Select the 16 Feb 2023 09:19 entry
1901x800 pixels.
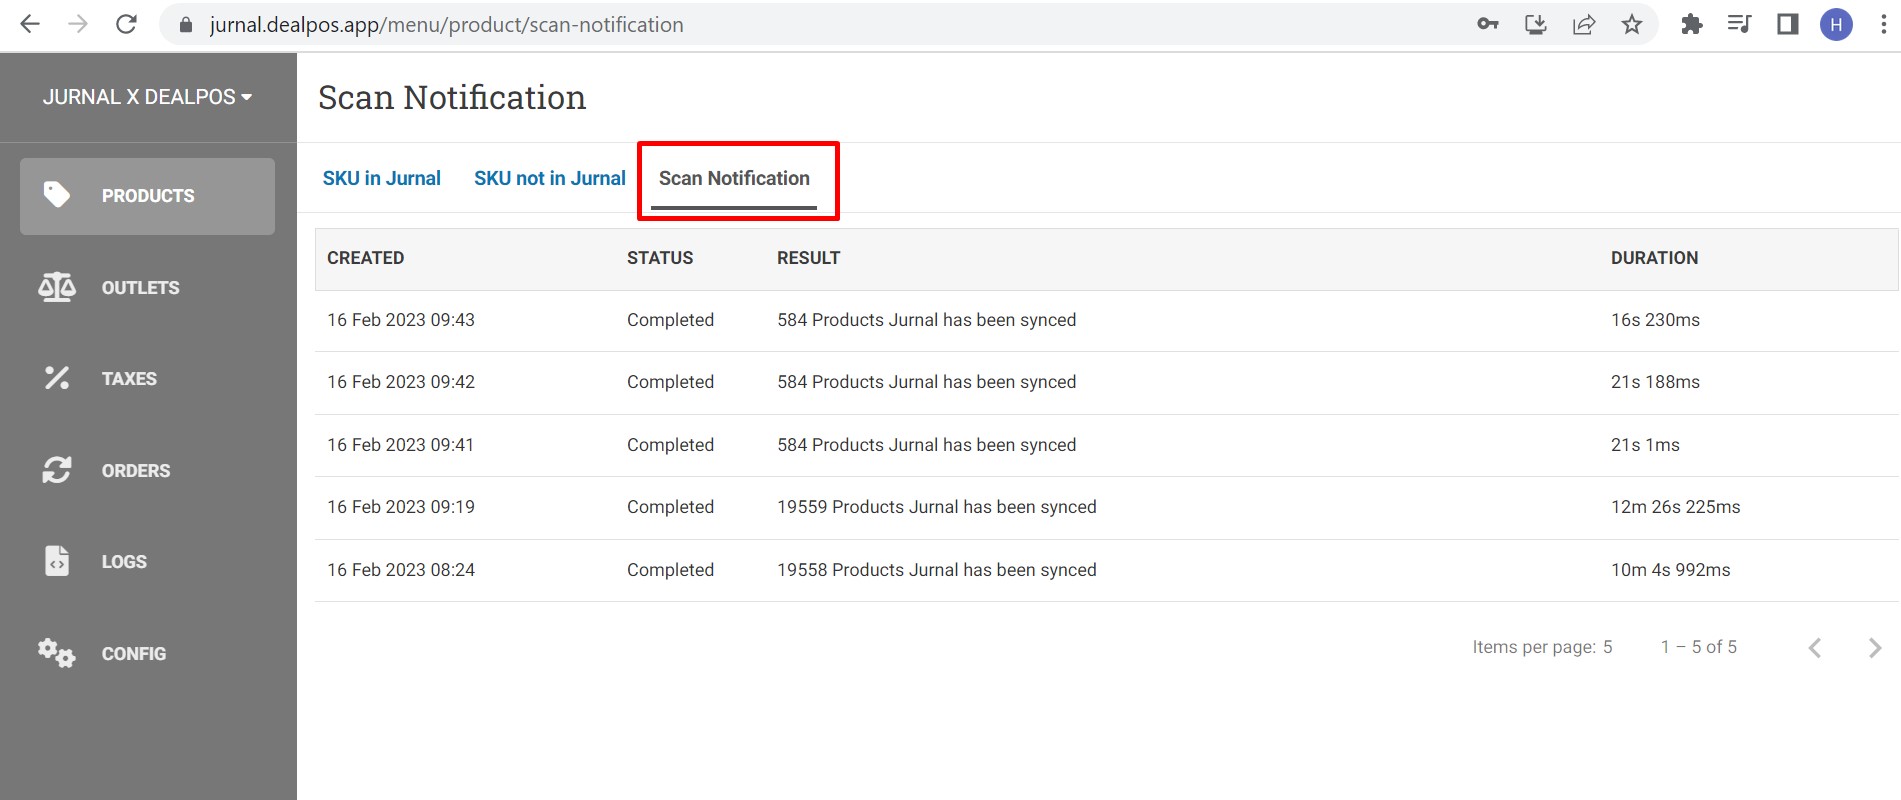click(x=1106, y=507)
